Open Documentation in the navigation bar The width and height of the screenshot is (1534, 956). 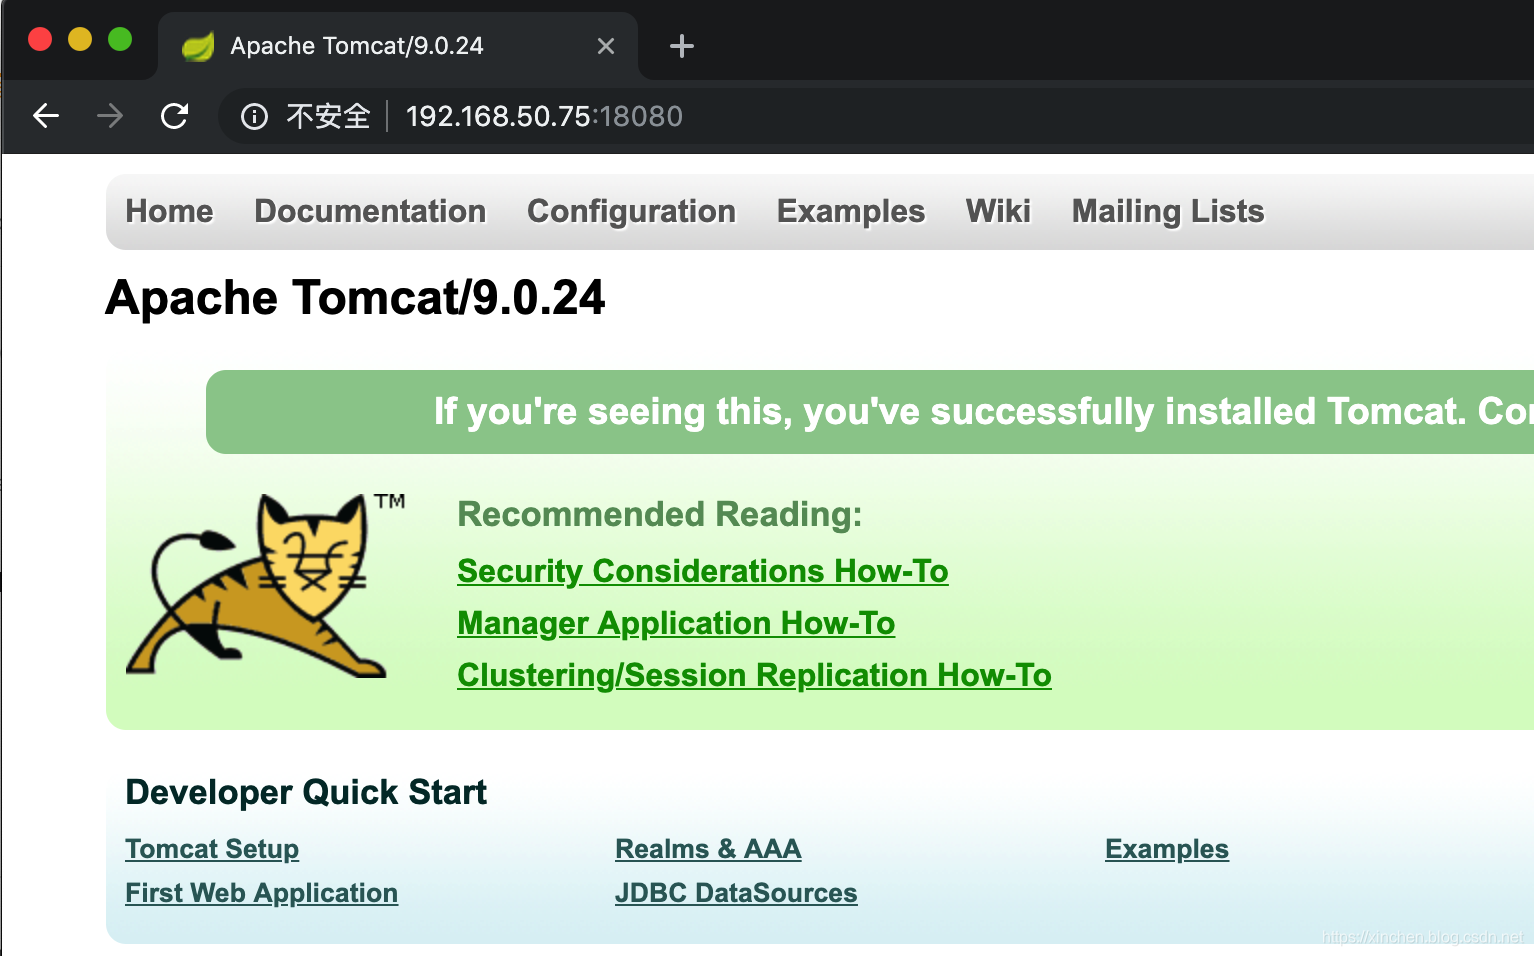coord(370,211)
